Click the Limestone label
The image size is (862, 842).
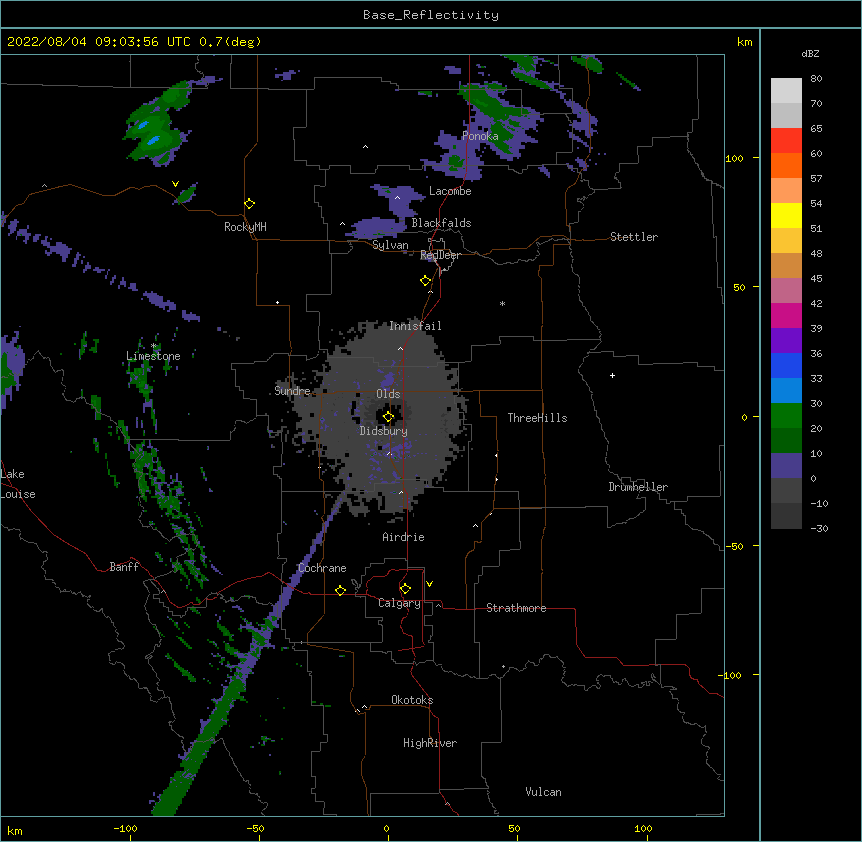[153, 356]
